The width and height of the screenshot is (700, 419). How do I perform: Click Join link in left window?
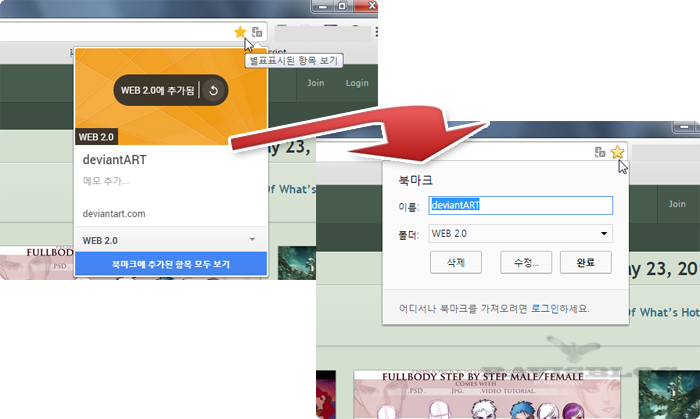pos(315,83)
